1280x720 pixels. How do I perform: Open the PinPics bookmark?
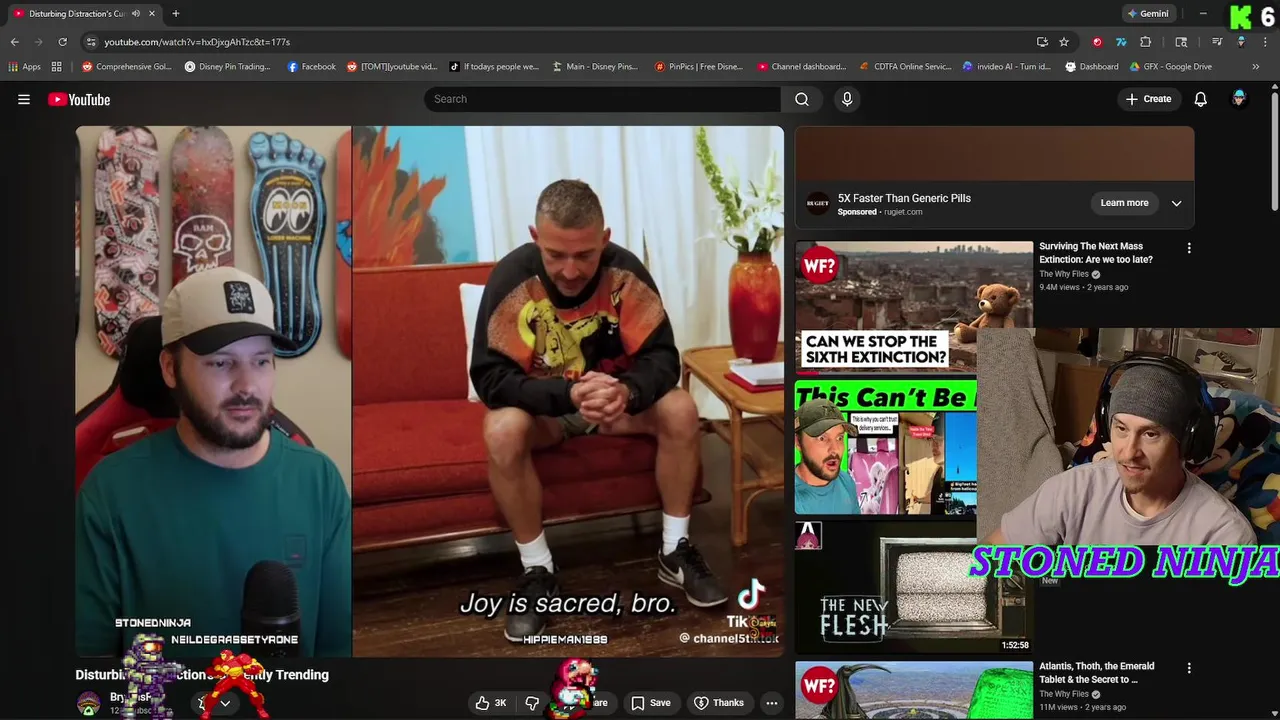(699, 67)
